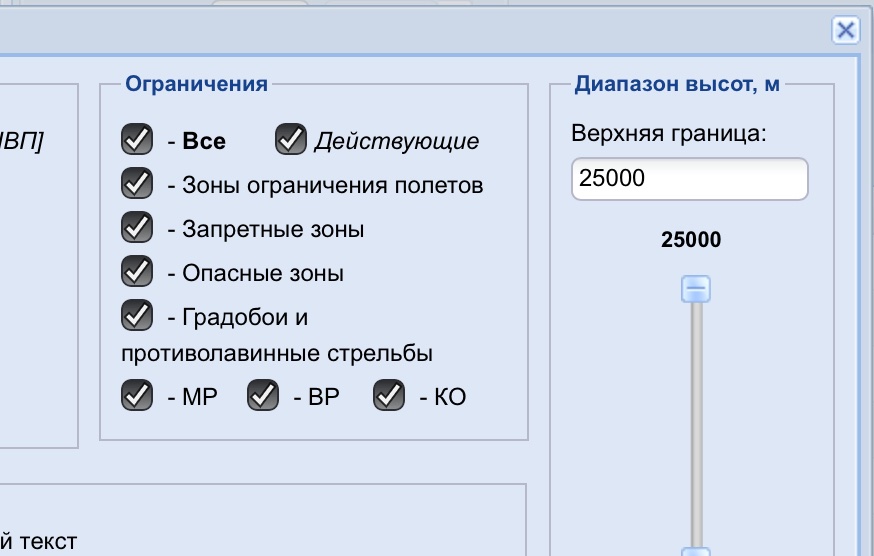
Task: Click the 'Верхняя граница' input field
Action: 689,179
